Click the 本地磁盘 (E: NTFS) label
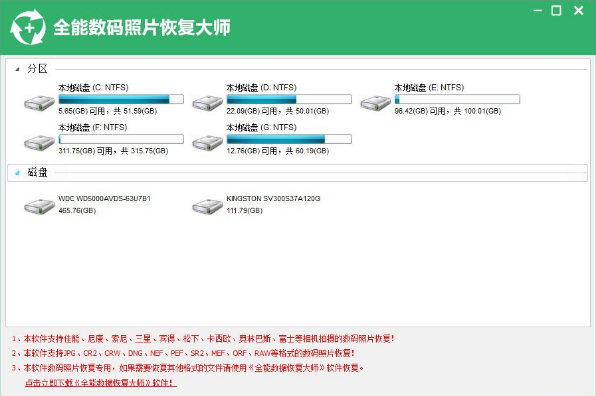 429,88
